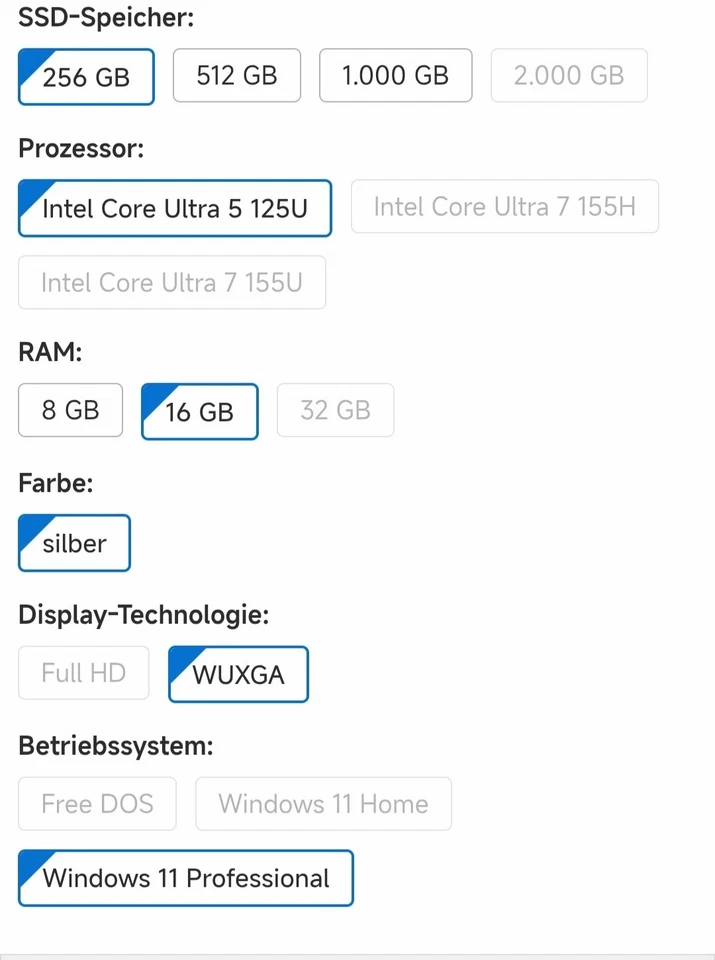Pick the unavailable Intel Core Ultra 7 155U
This screenshot has height=960, width=715.
click(x=171, y=282)
